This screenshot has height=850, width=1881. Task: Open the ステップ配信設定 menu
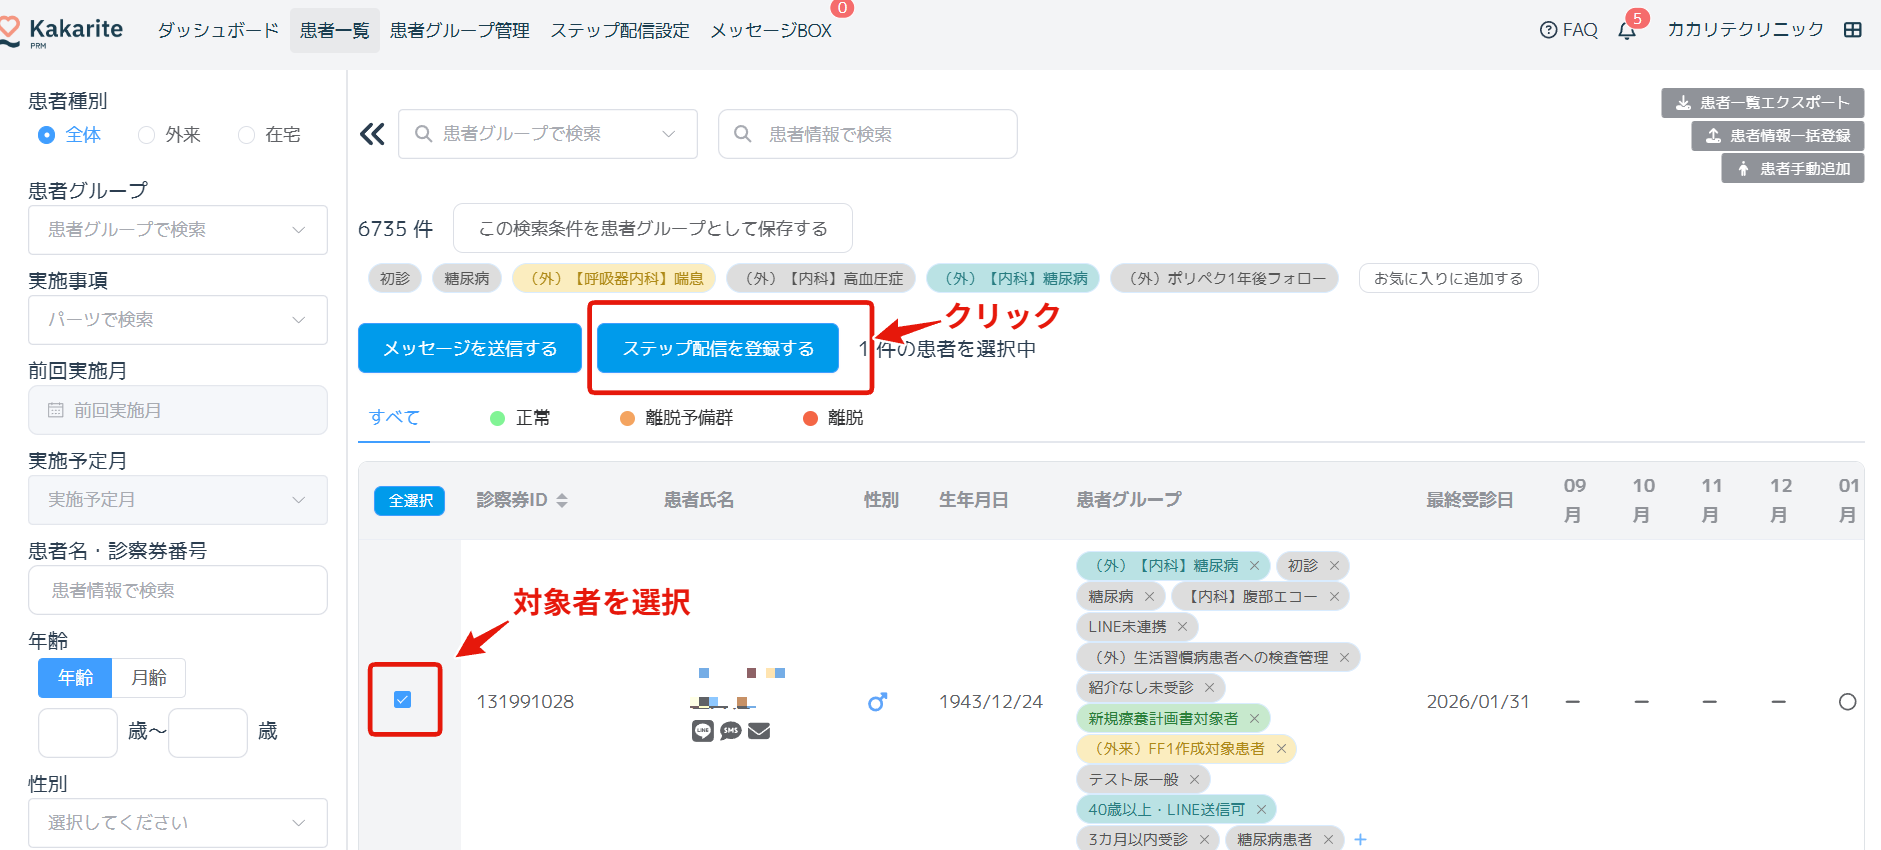coord(619,31)
